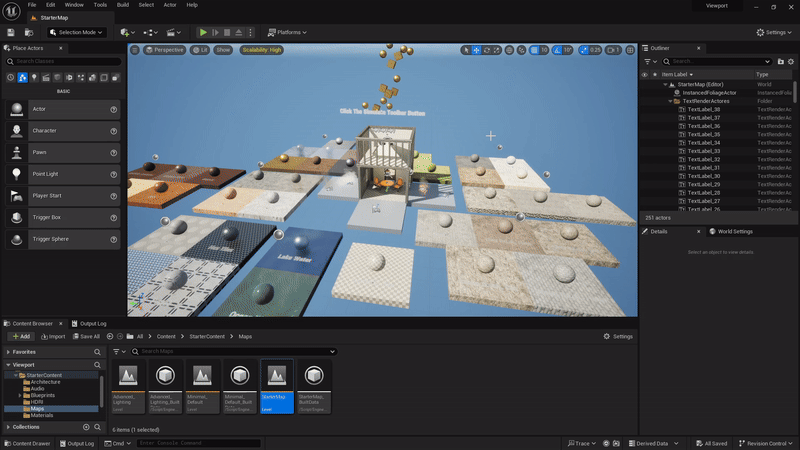This screenshot has height=450, width=800.
Task: Click the Scalability: High warning button
Action: 261,50
